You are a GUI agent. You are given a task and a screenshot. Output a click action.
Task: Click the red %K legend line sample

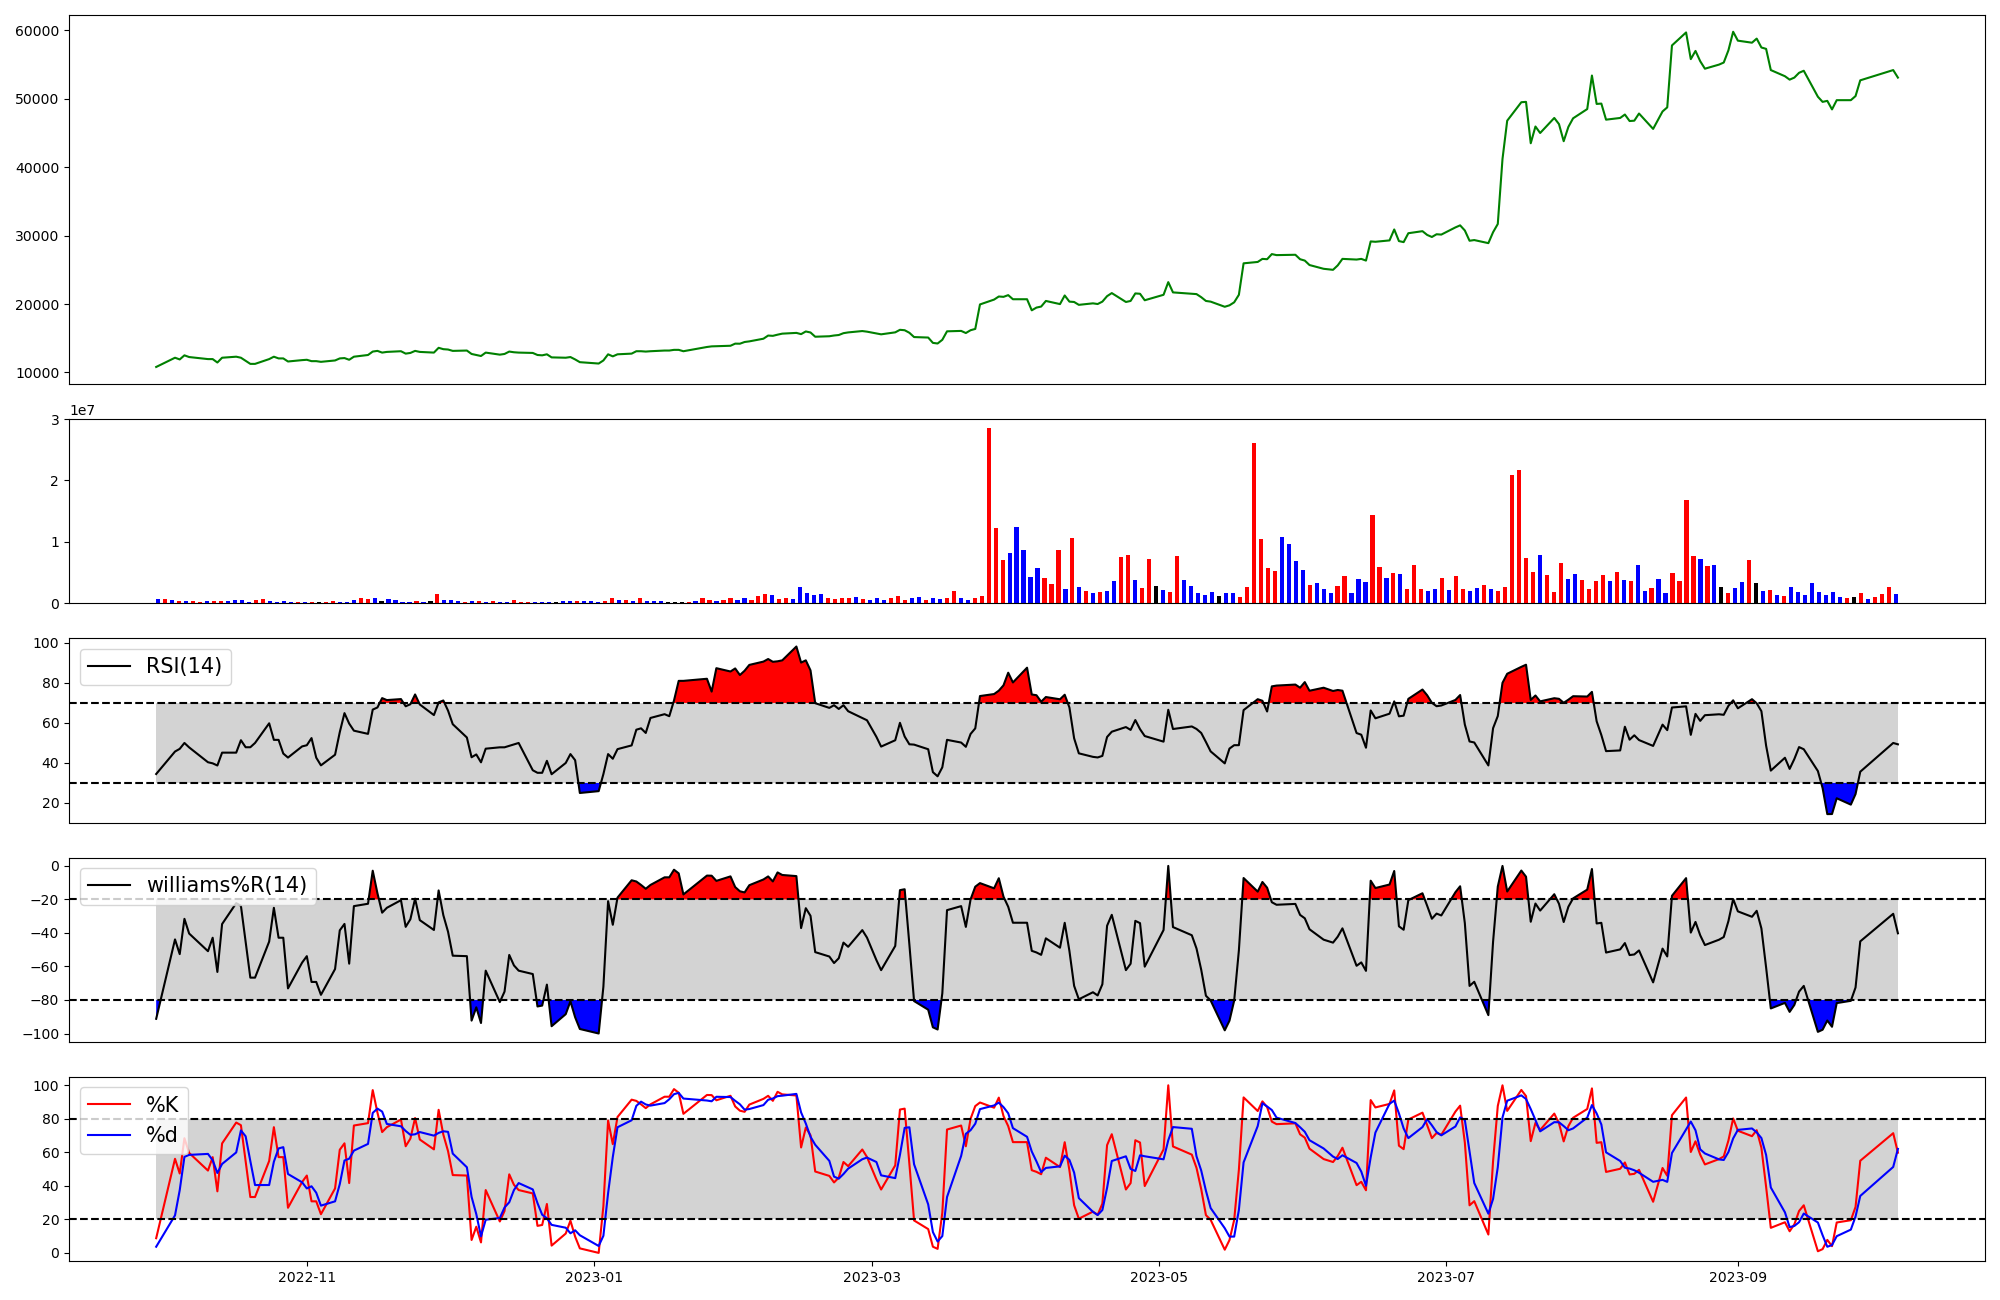[x=110, y=1105]
